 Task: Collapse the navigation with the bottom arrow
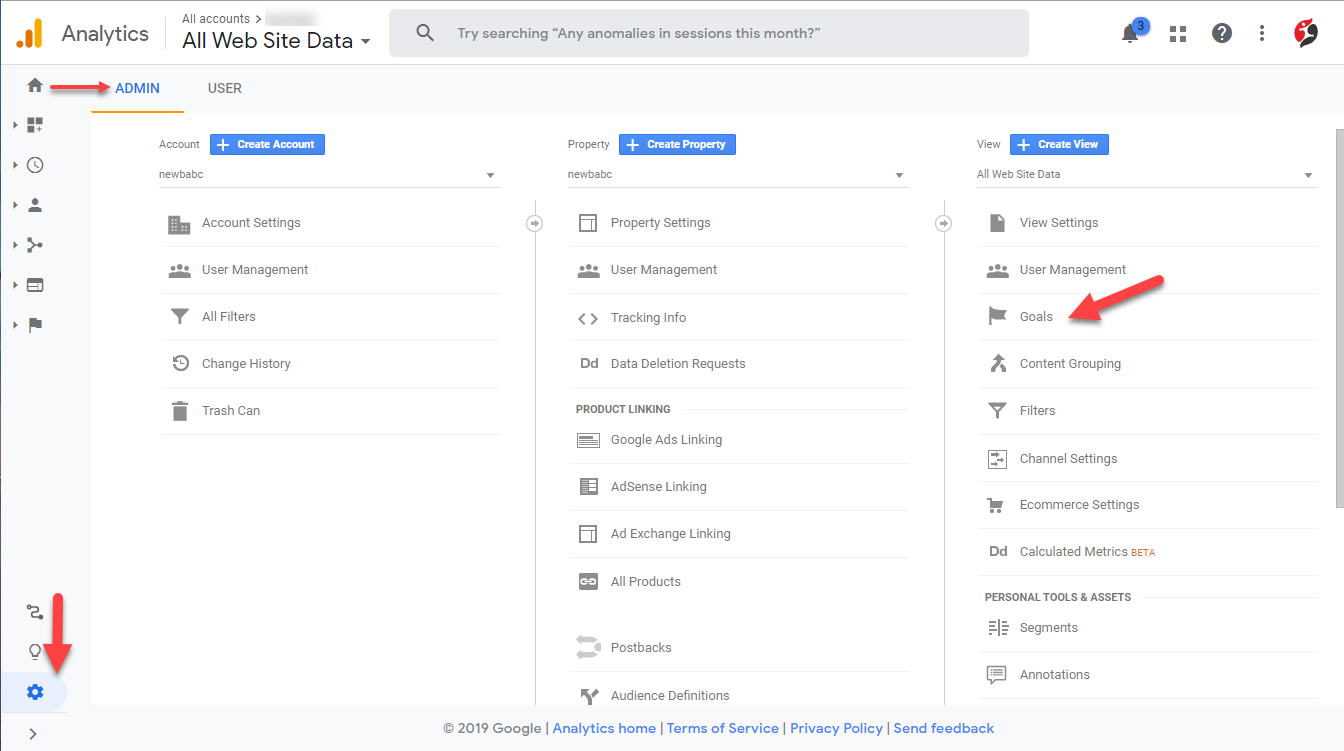coord(34,732)
